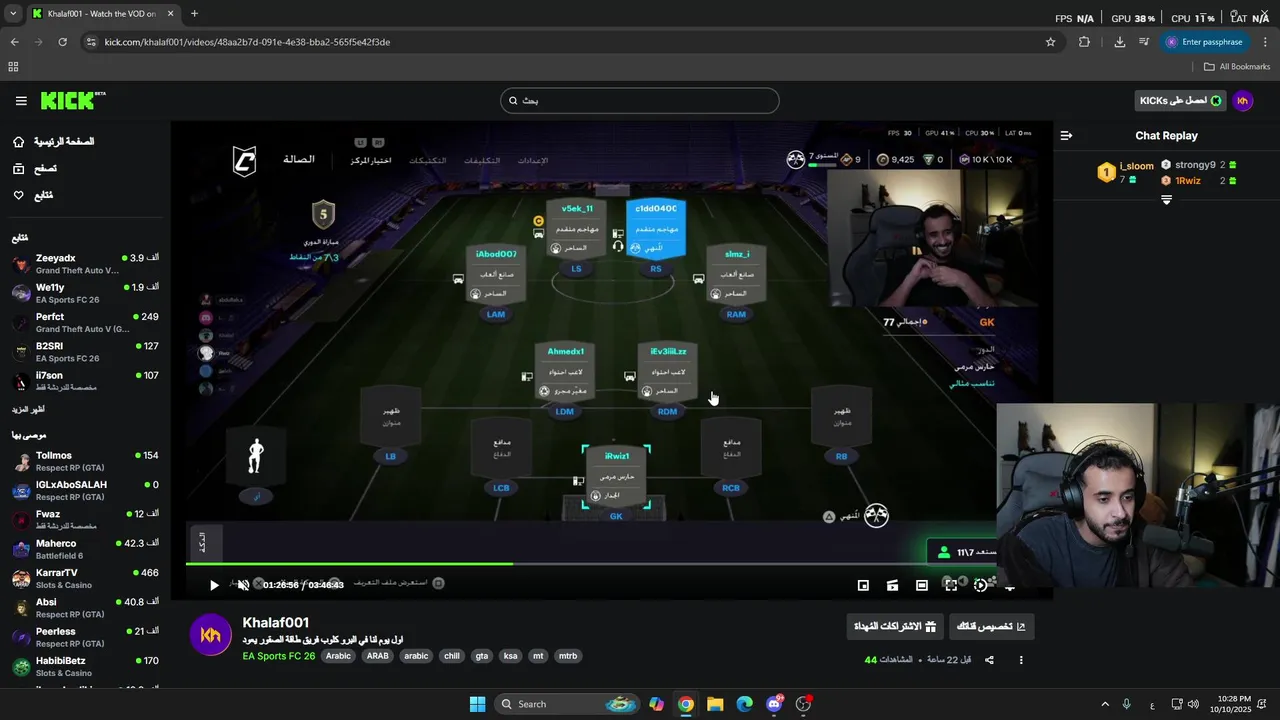
Task: Open IGLxAboSALAH recommended channel
Action: 85,490
